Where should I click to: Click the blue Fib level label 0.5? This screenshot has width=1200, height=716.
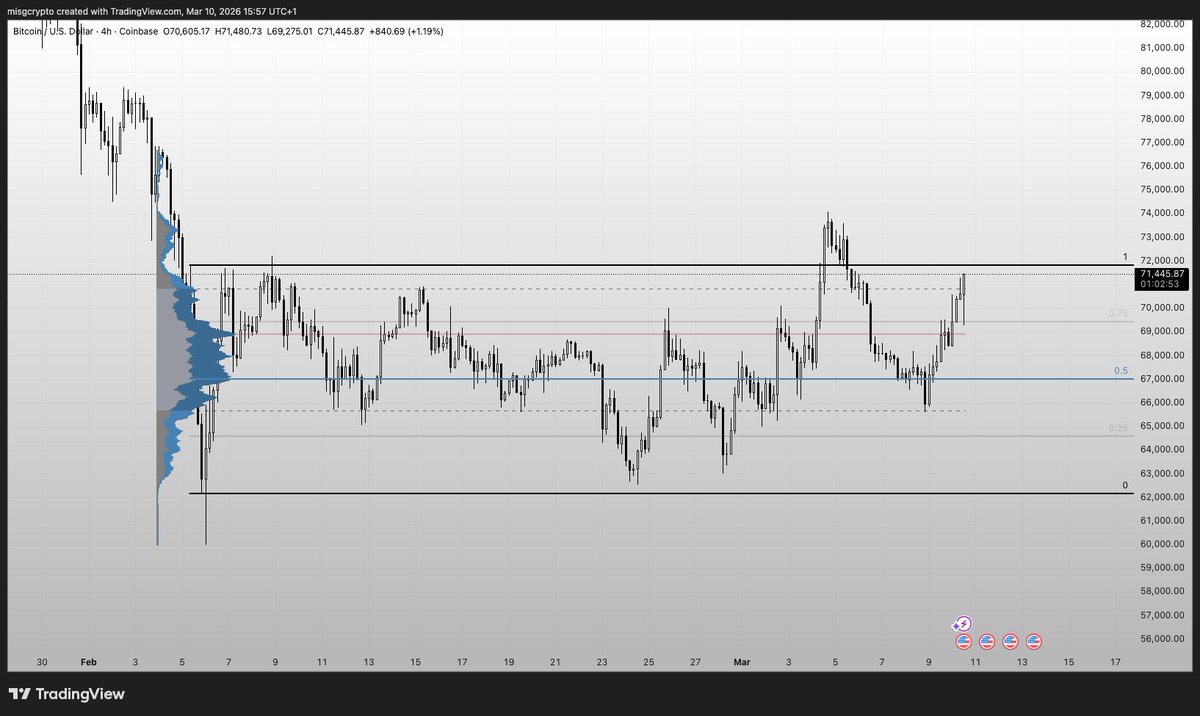(x=1122, y=371)
